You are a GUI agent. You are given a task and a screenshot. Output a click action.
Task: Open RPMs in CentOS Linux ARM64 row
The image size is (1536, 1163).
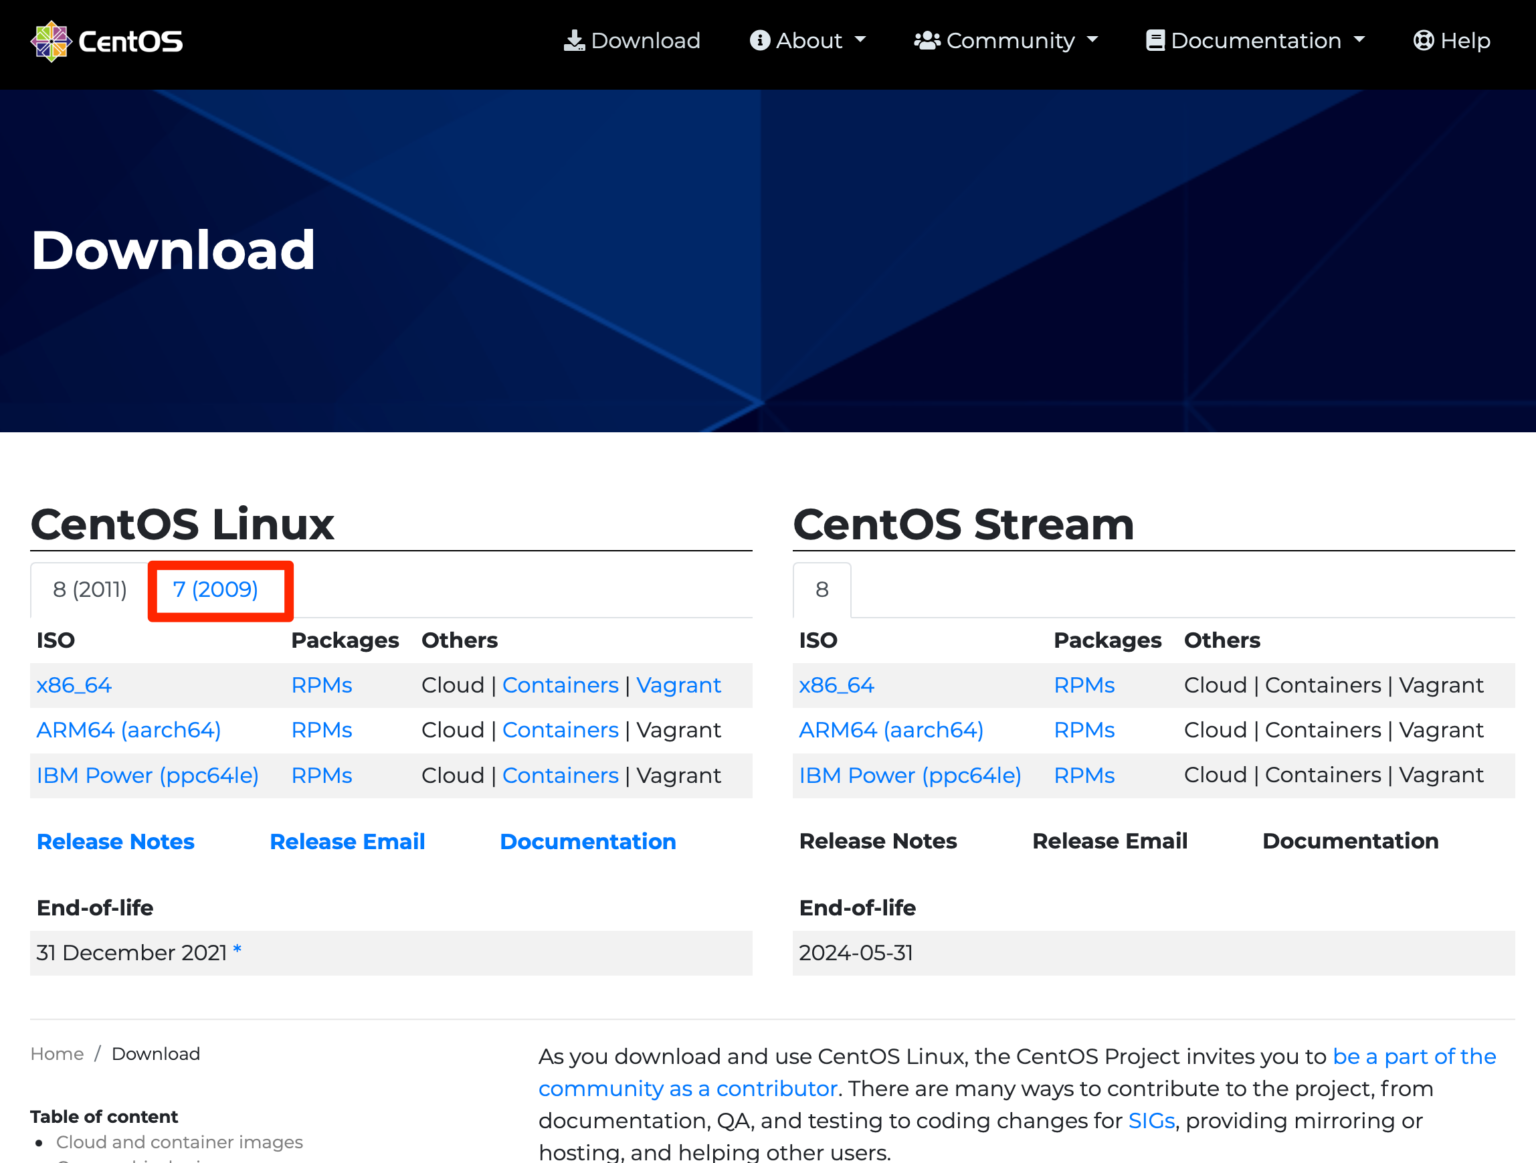322,731
